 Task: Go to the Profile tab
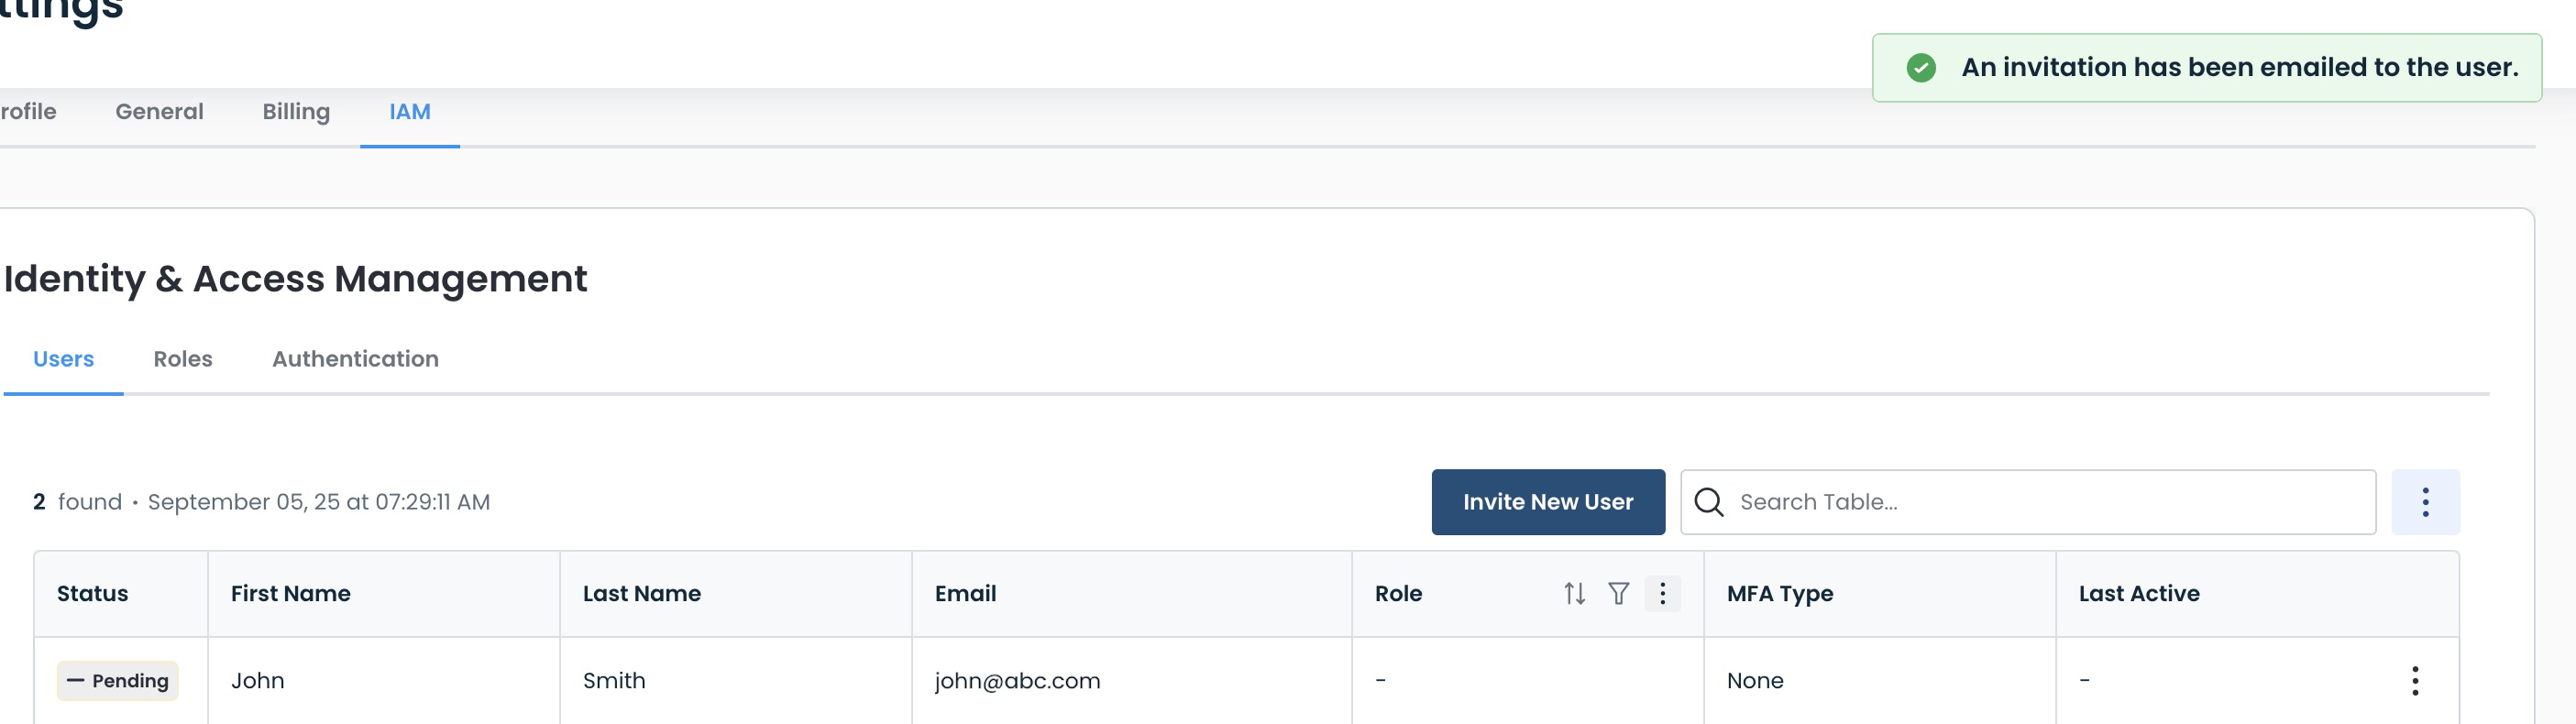click(28, 112)
